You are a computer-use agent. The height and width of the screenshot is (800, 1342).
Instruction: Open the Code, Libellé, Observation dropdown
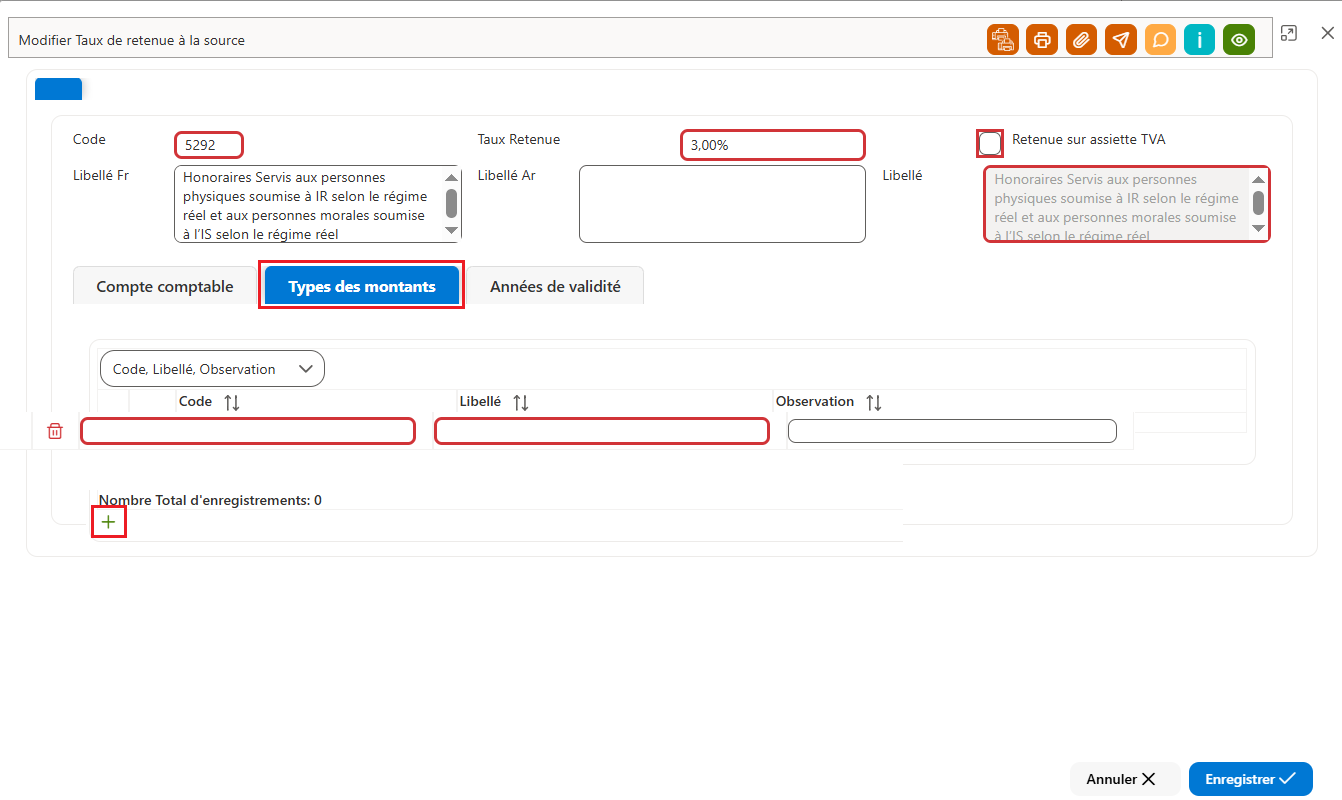point(212,369)
